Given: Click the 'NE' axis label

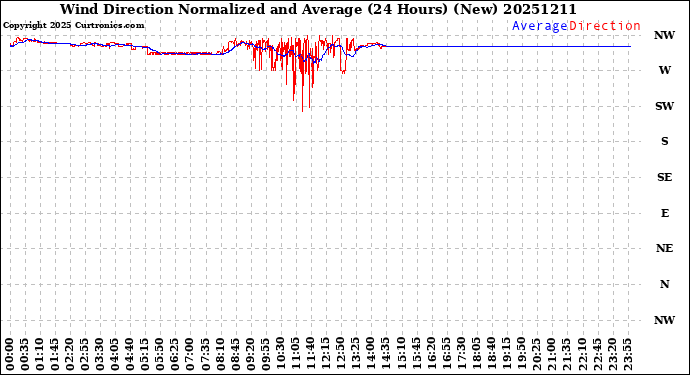Looking at the screenshot, I should [664, 248].
